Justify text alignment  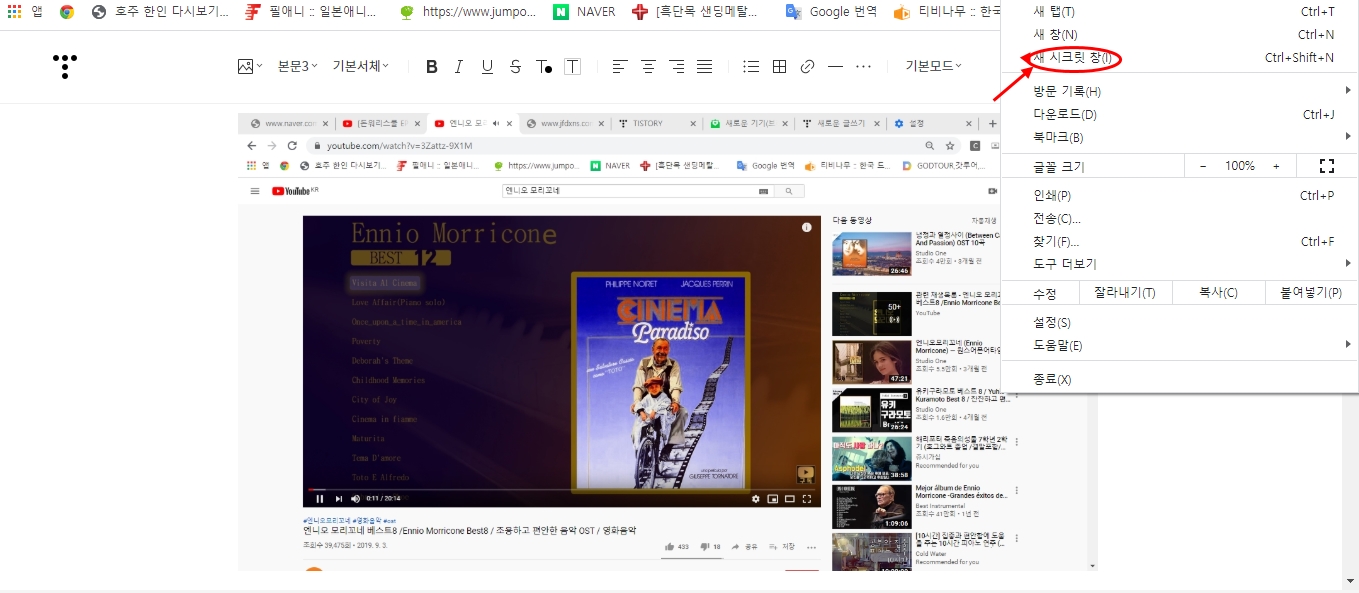tap(705, 67)
